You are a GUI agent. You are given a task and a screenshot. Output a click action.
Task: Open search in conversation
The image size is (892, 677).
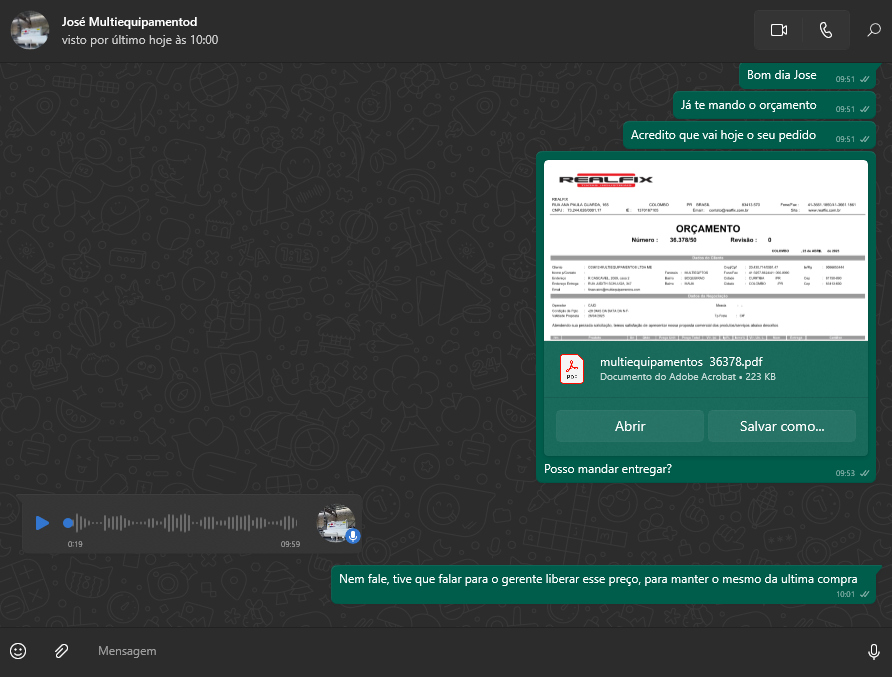[873, 30]
